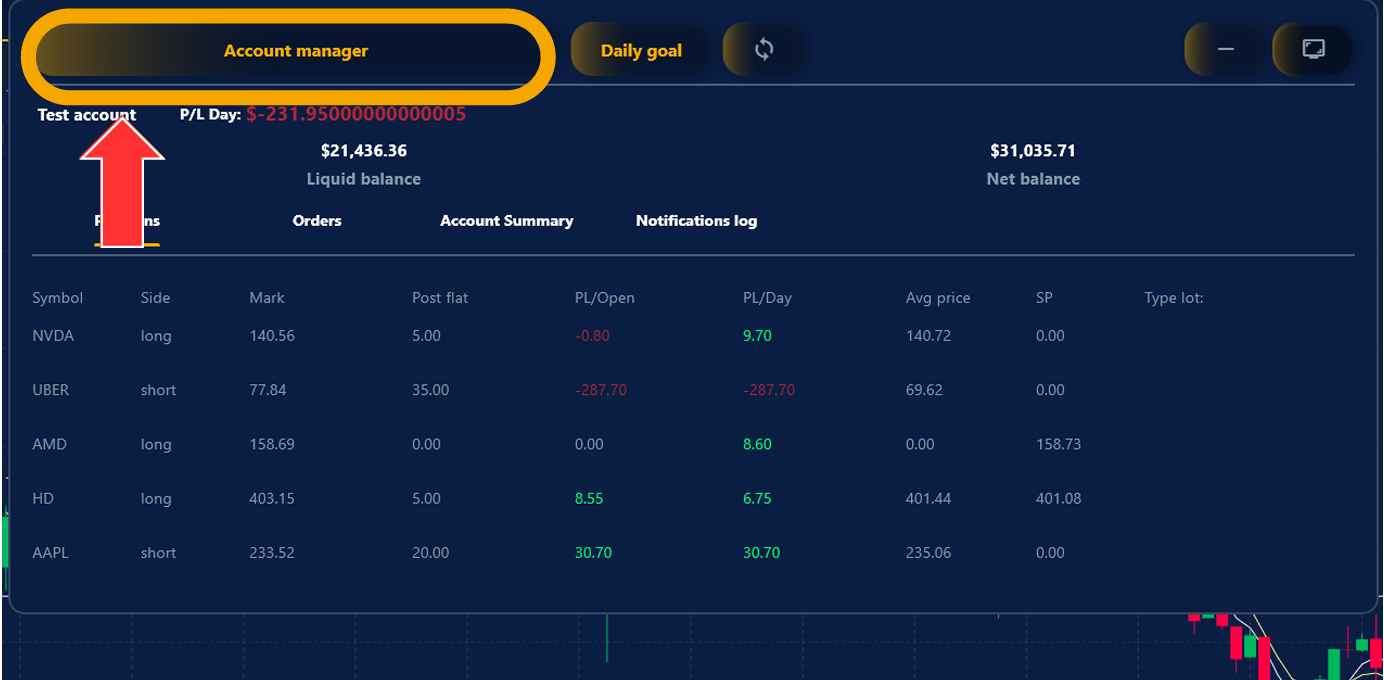Open the Daily goal button
The height and width of the screenshot is (680, 1384).
[640, 51]
